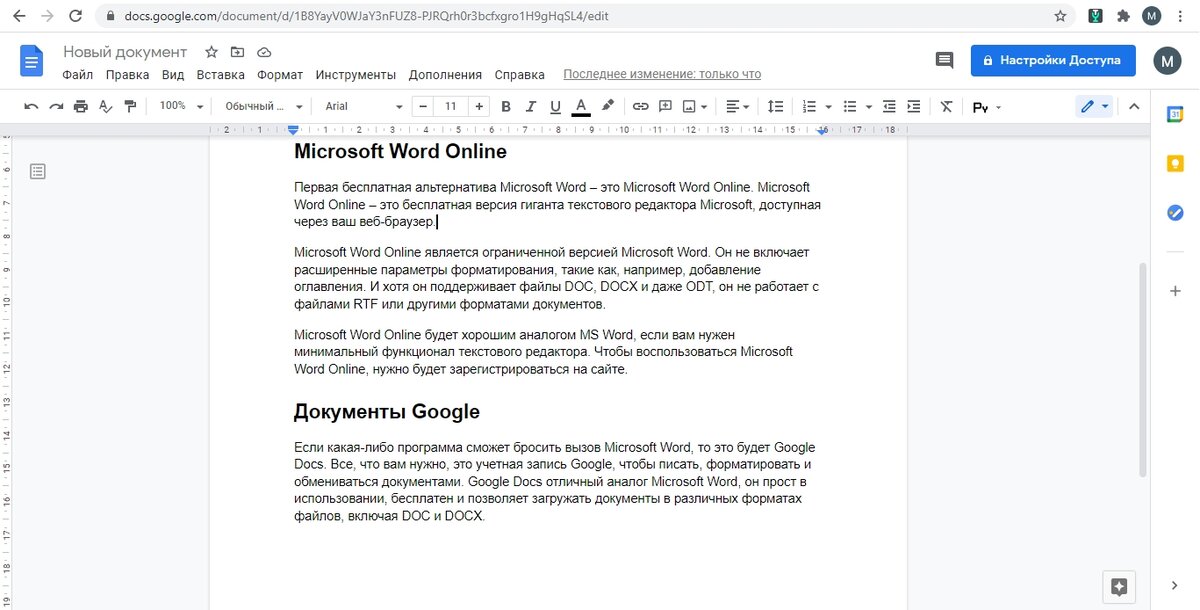
Task: Run spelling check from toolbar
Action: coord(105,106)
